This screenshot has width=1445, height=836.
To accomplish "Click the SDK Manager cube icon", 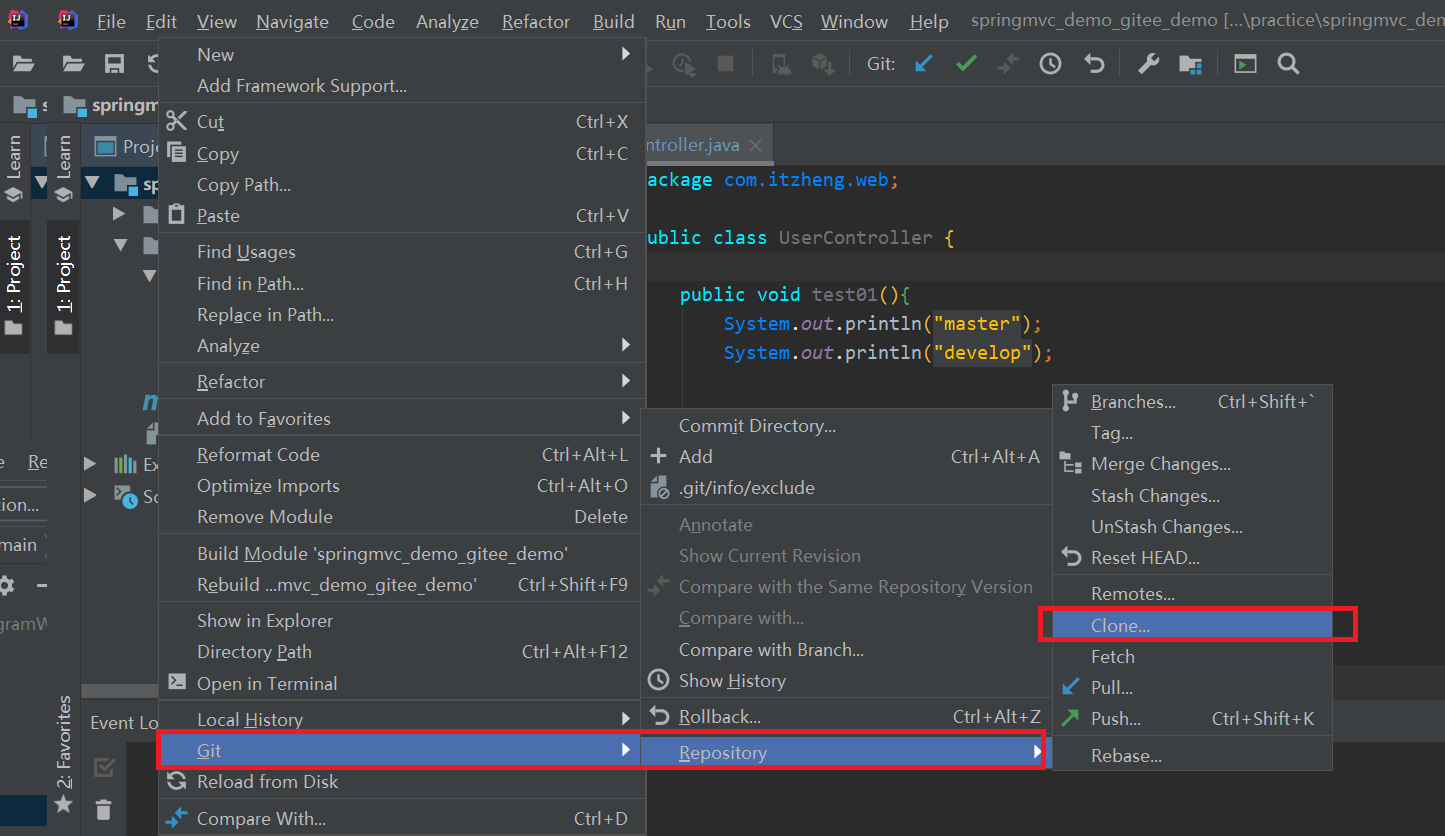I will (823, 64).
